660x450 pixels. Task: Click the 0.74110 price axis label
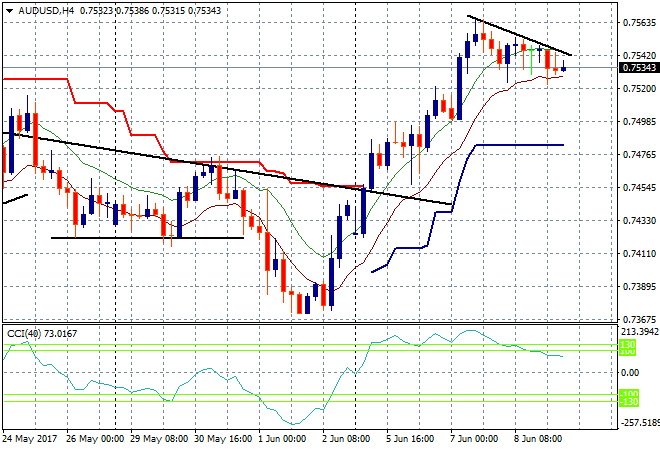(639, 253)
